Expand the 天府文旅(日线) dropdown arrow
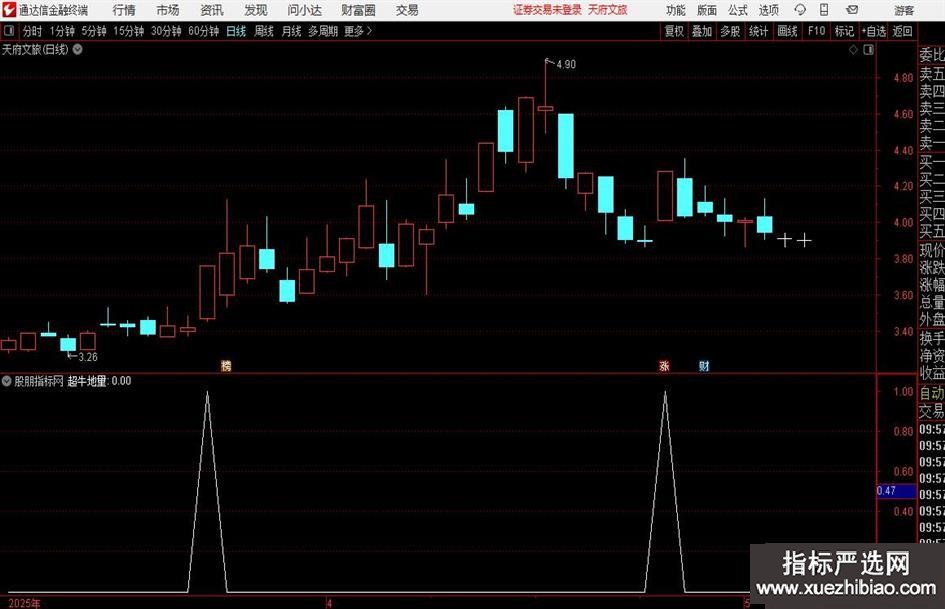The width and height of the screenshot is (945, 609). (78, 49)
